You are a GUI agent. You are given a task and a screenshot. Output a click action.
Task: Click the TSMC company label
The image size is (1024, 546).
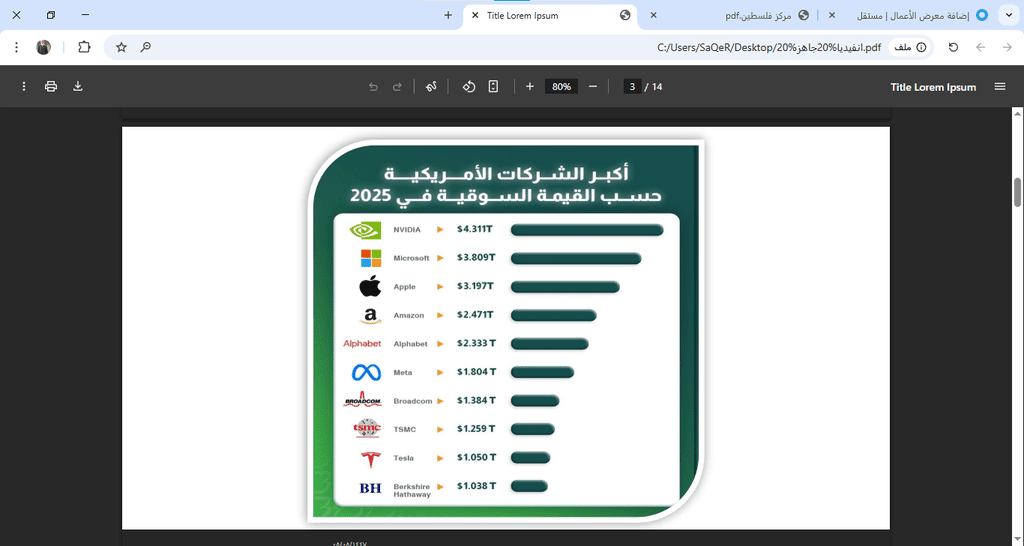tap(405, 430)
